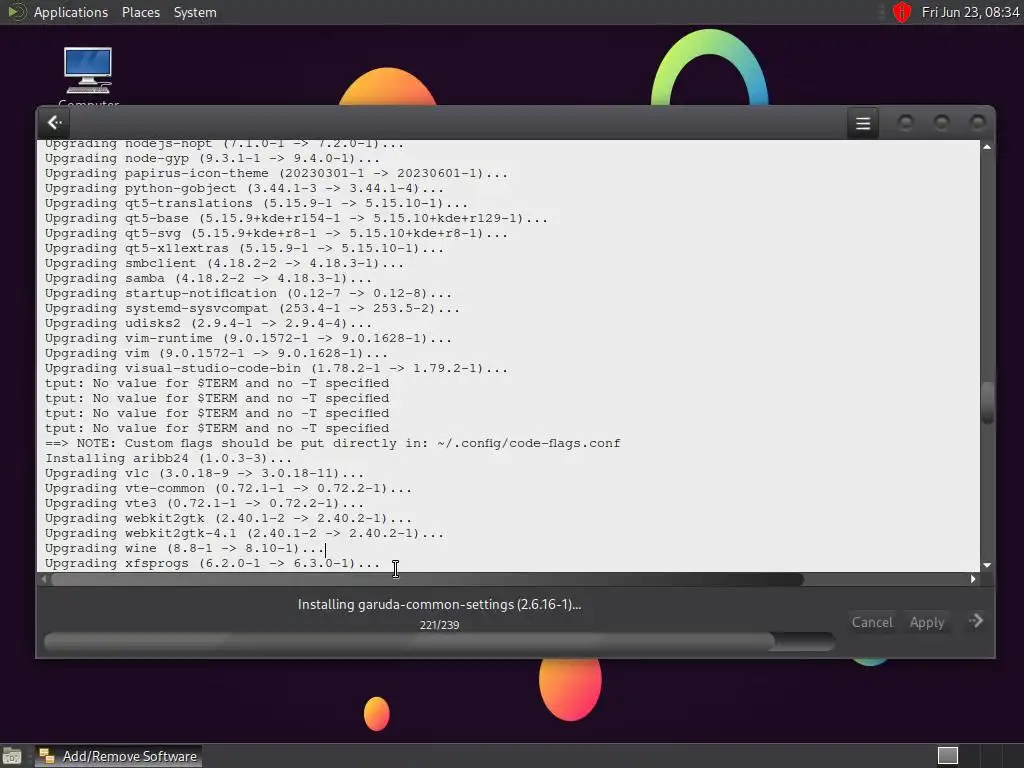The width and height of the screenshot is (1024, 768).
Task: Click the scroll left arrow below the log
Action: [x=44, y=579]
